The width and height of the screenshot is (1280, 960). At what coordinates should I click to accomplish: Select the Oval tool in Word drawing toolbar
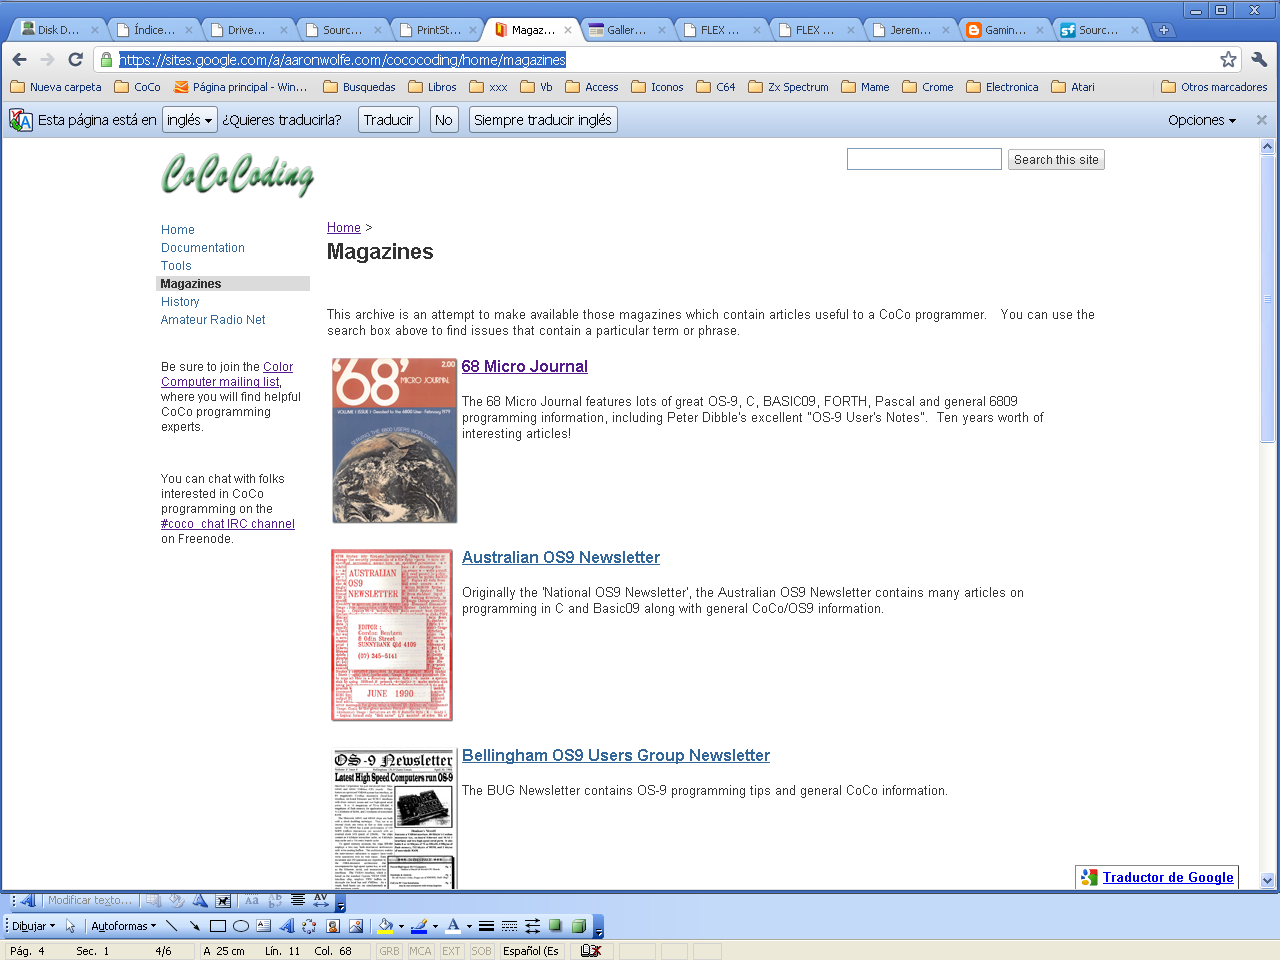(x=240, y=926)
